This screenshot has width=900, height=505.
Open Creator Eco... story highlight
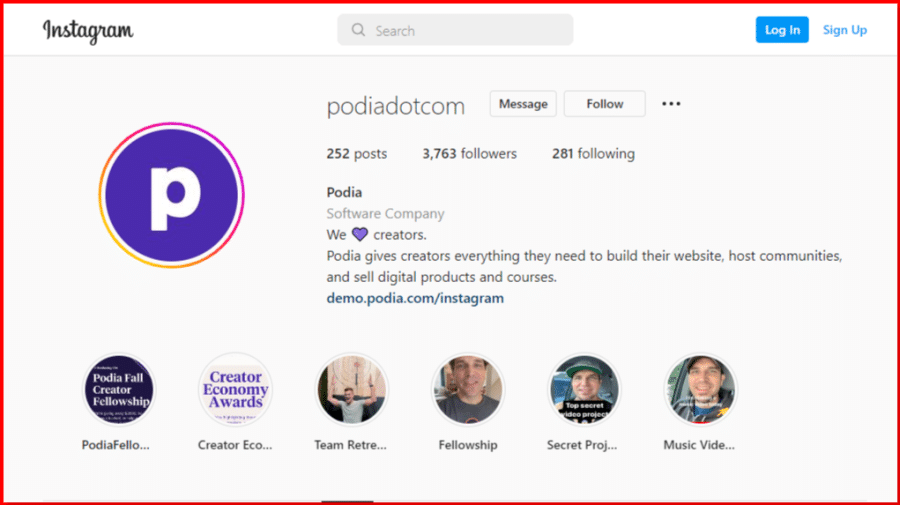click(235, 390)
